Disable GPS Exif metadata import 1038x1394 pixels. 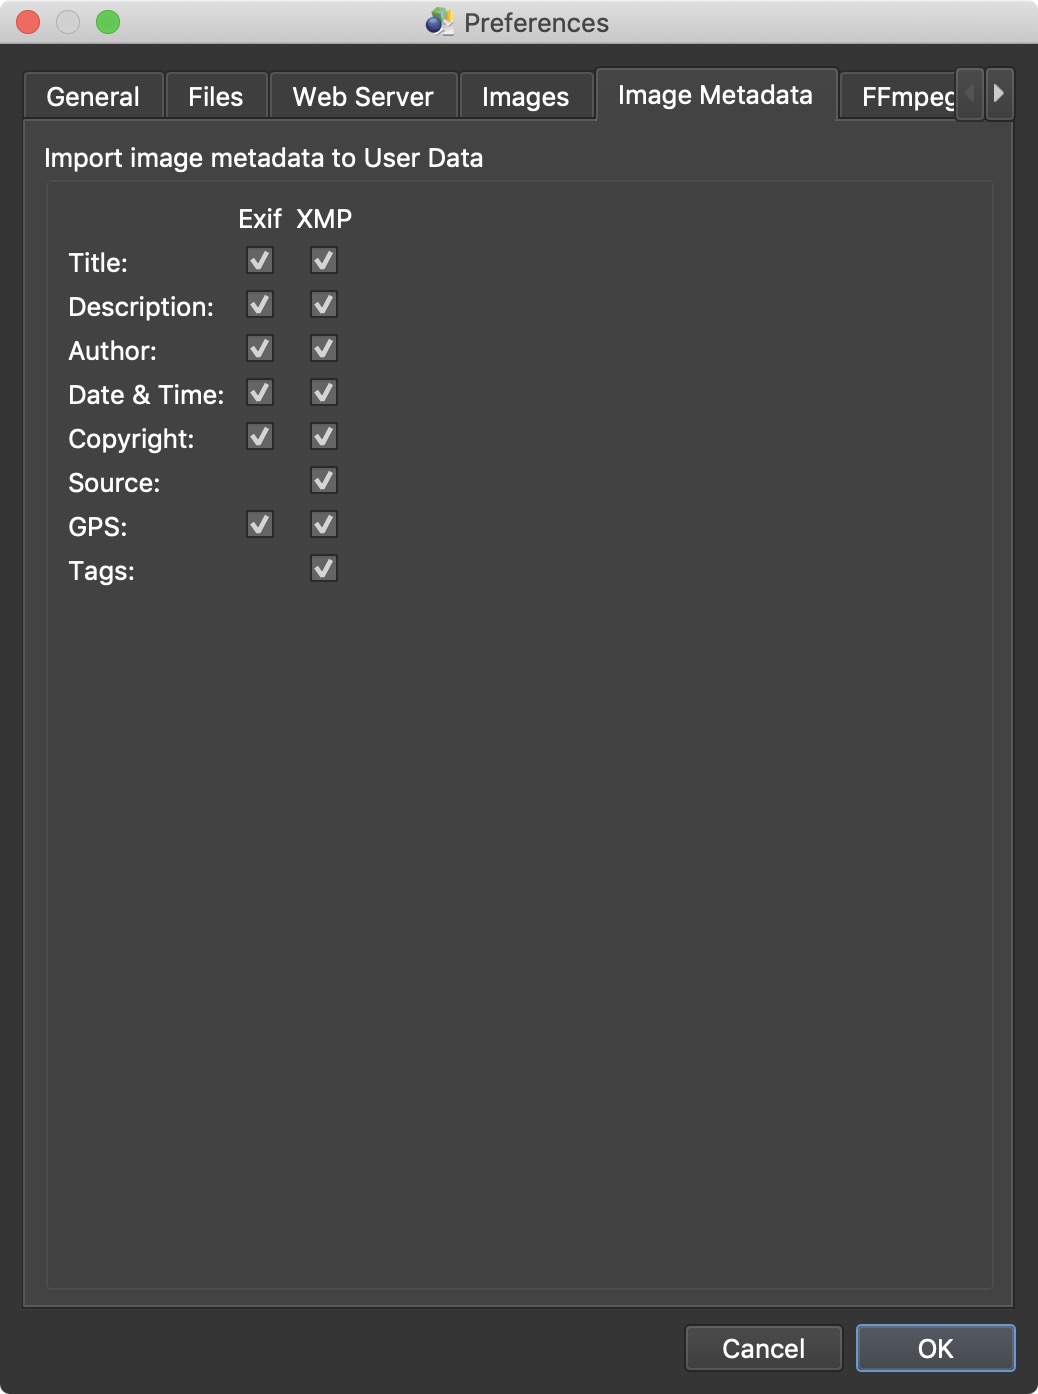click(x=260, y=525)
